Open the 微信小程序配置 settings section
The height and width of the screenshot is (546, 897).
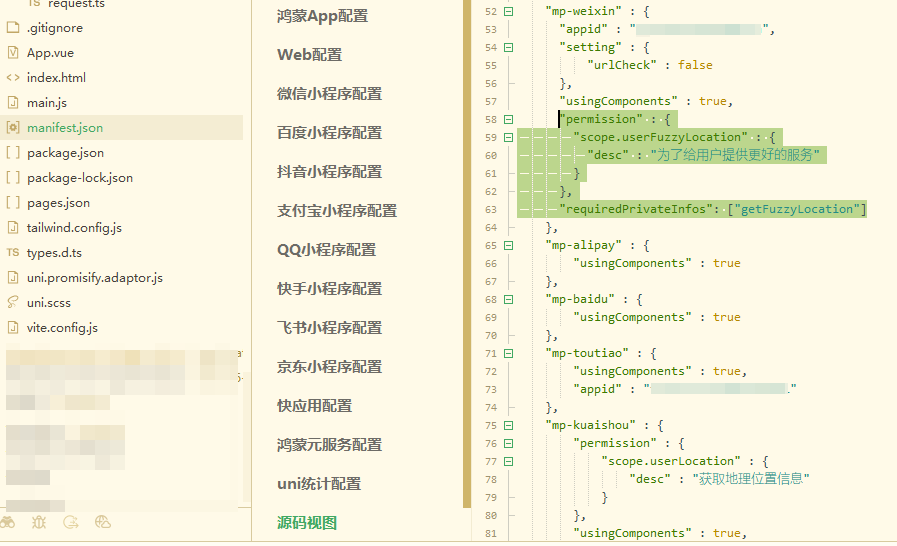(x=329, y=94)
